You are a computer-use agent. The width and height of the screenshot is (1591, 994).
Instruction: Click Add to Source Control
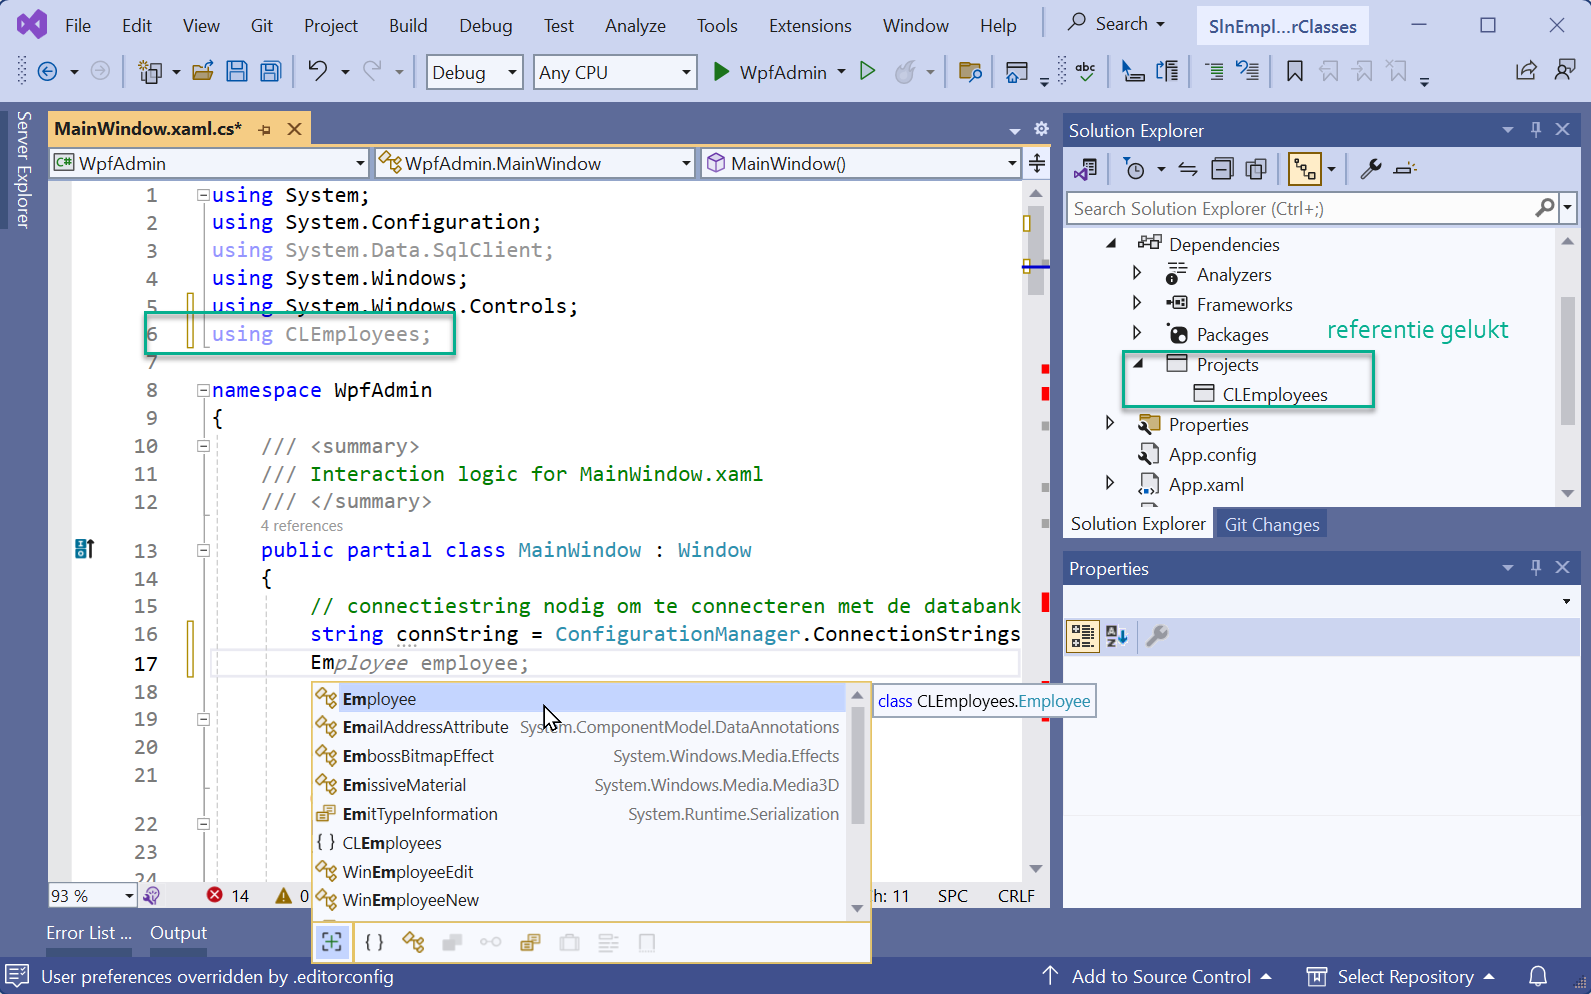(1160, 976)
